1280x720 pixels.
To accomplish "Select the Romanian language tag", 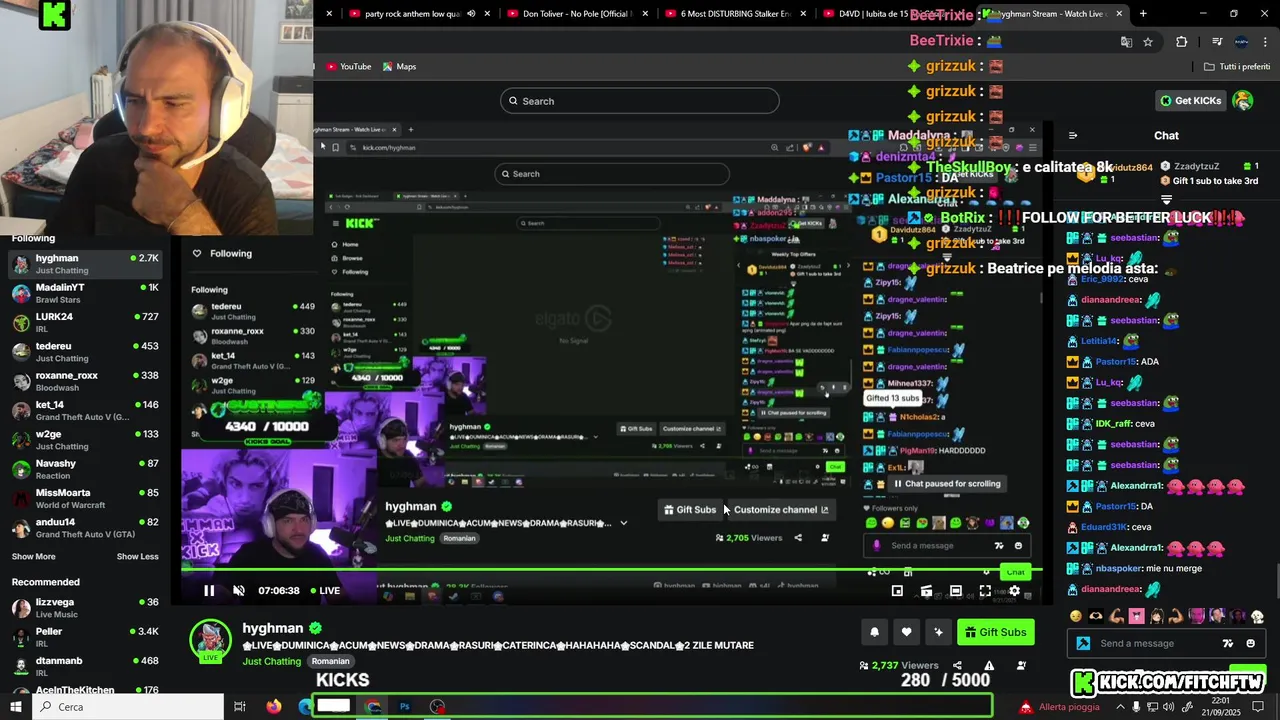I will 330,661.
